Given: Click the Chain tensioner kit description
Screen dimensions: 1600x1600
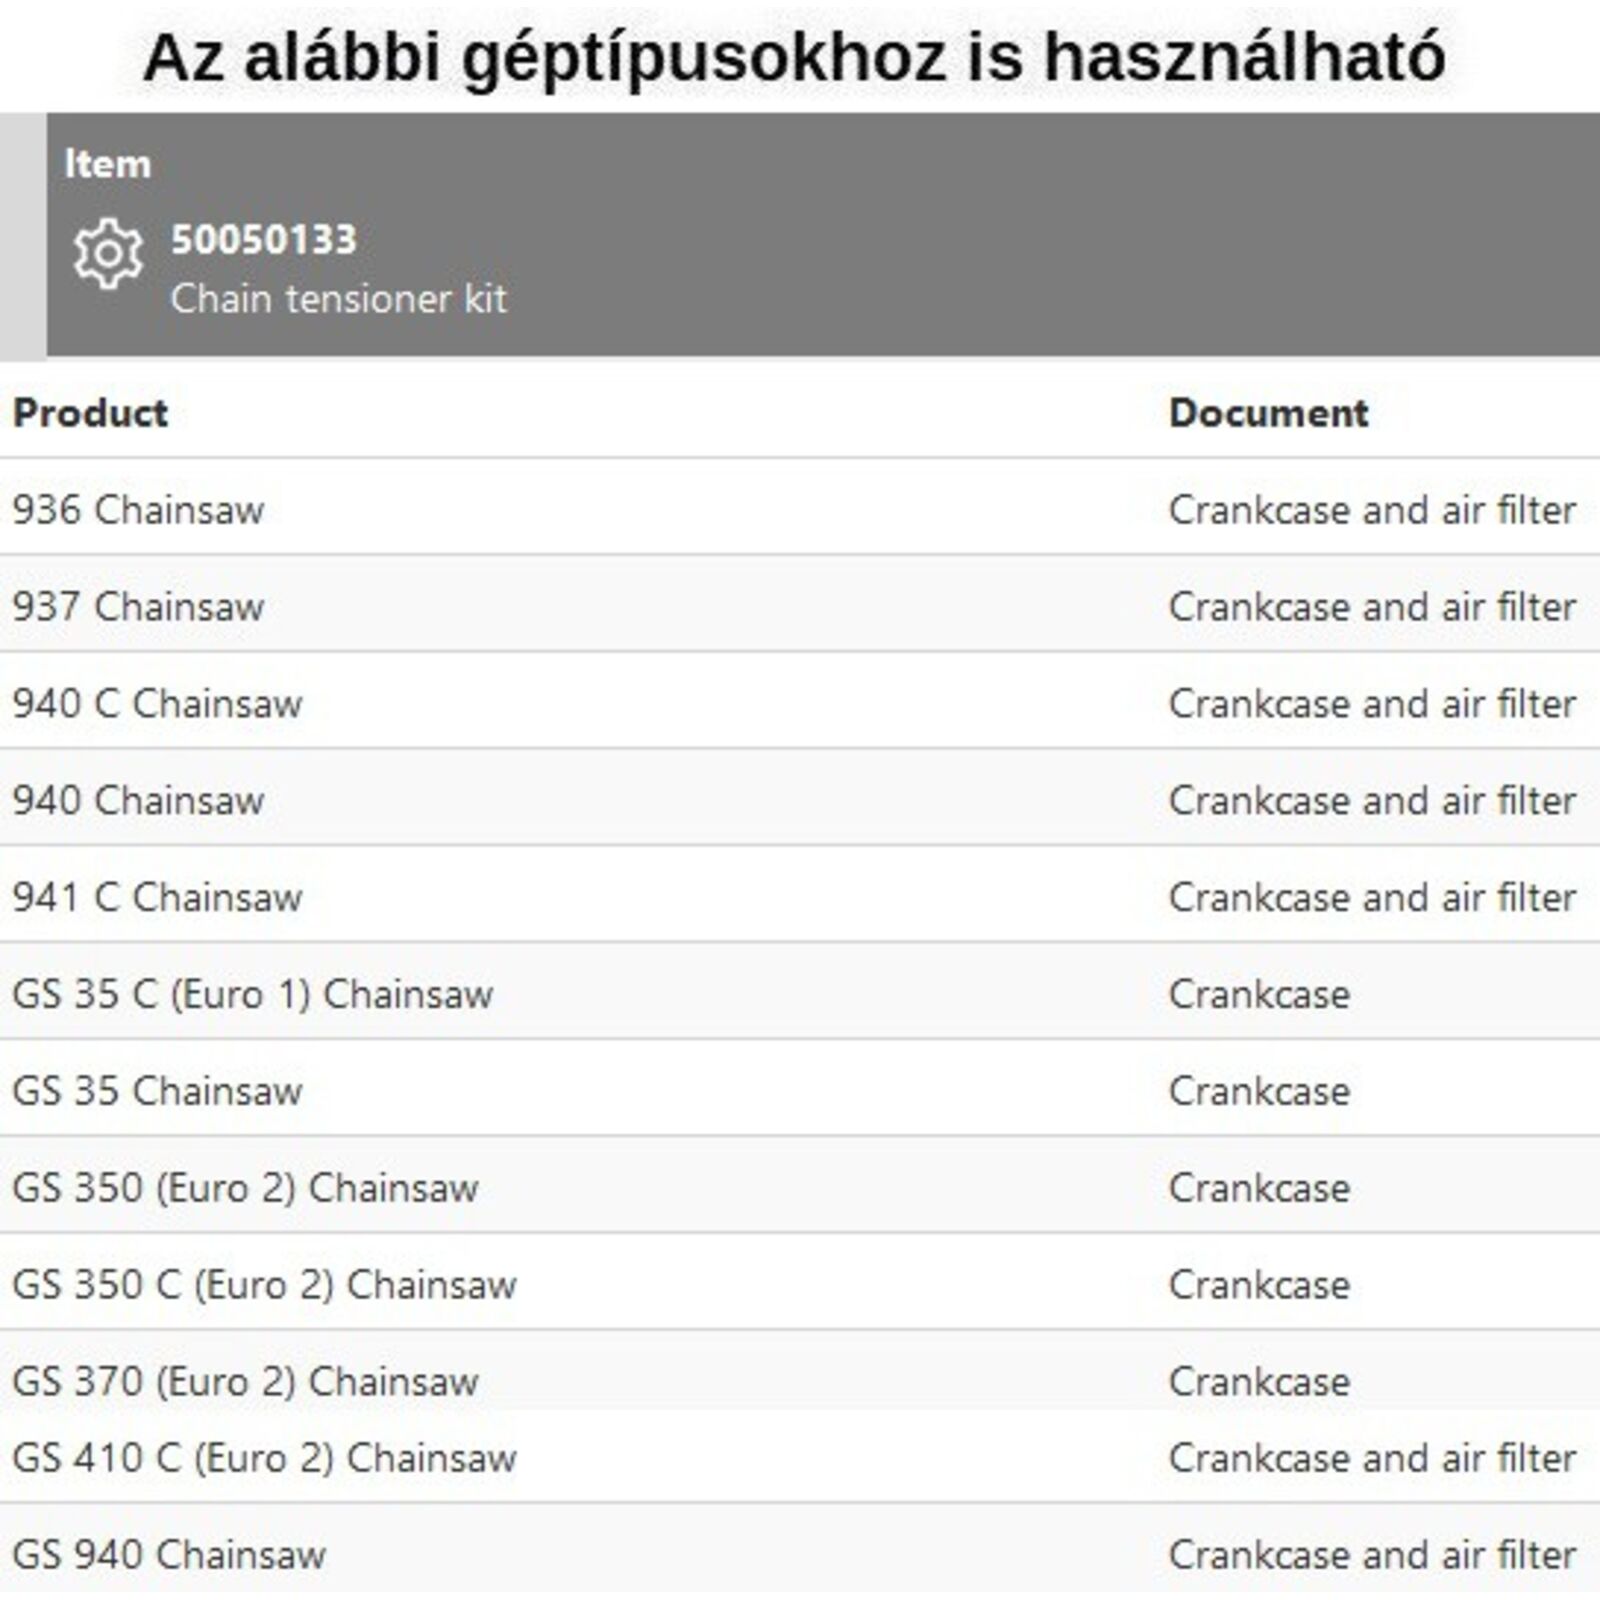Looking at the screenshot, I should (x=338, y=299).
